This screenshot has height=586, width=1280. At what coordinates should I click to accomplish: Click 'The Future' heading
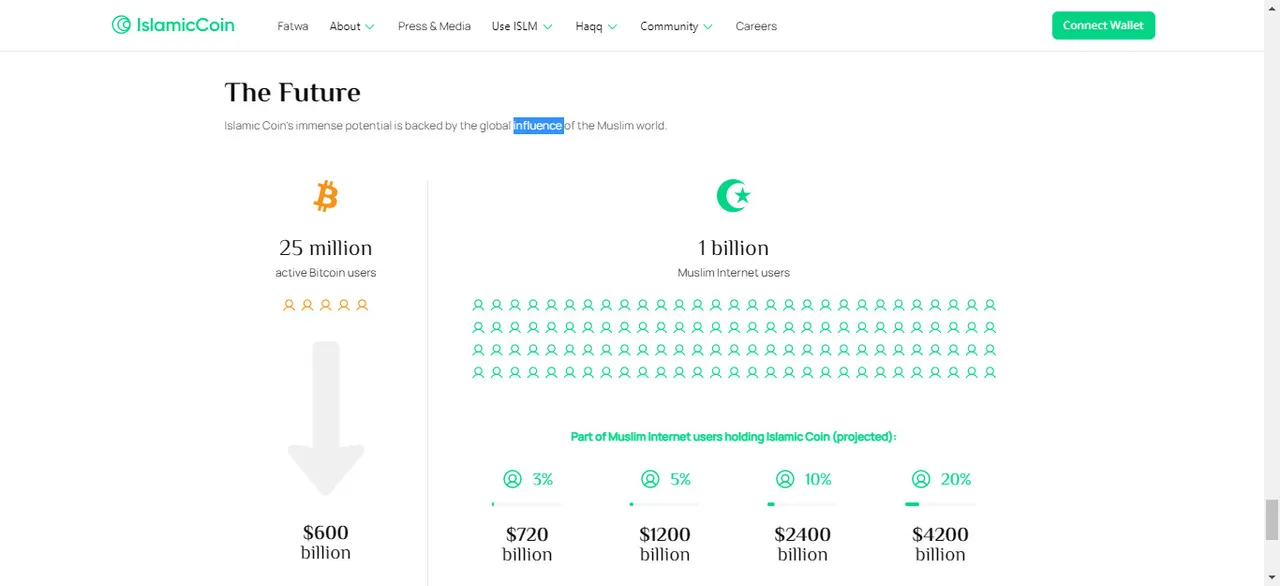[292, 92]
